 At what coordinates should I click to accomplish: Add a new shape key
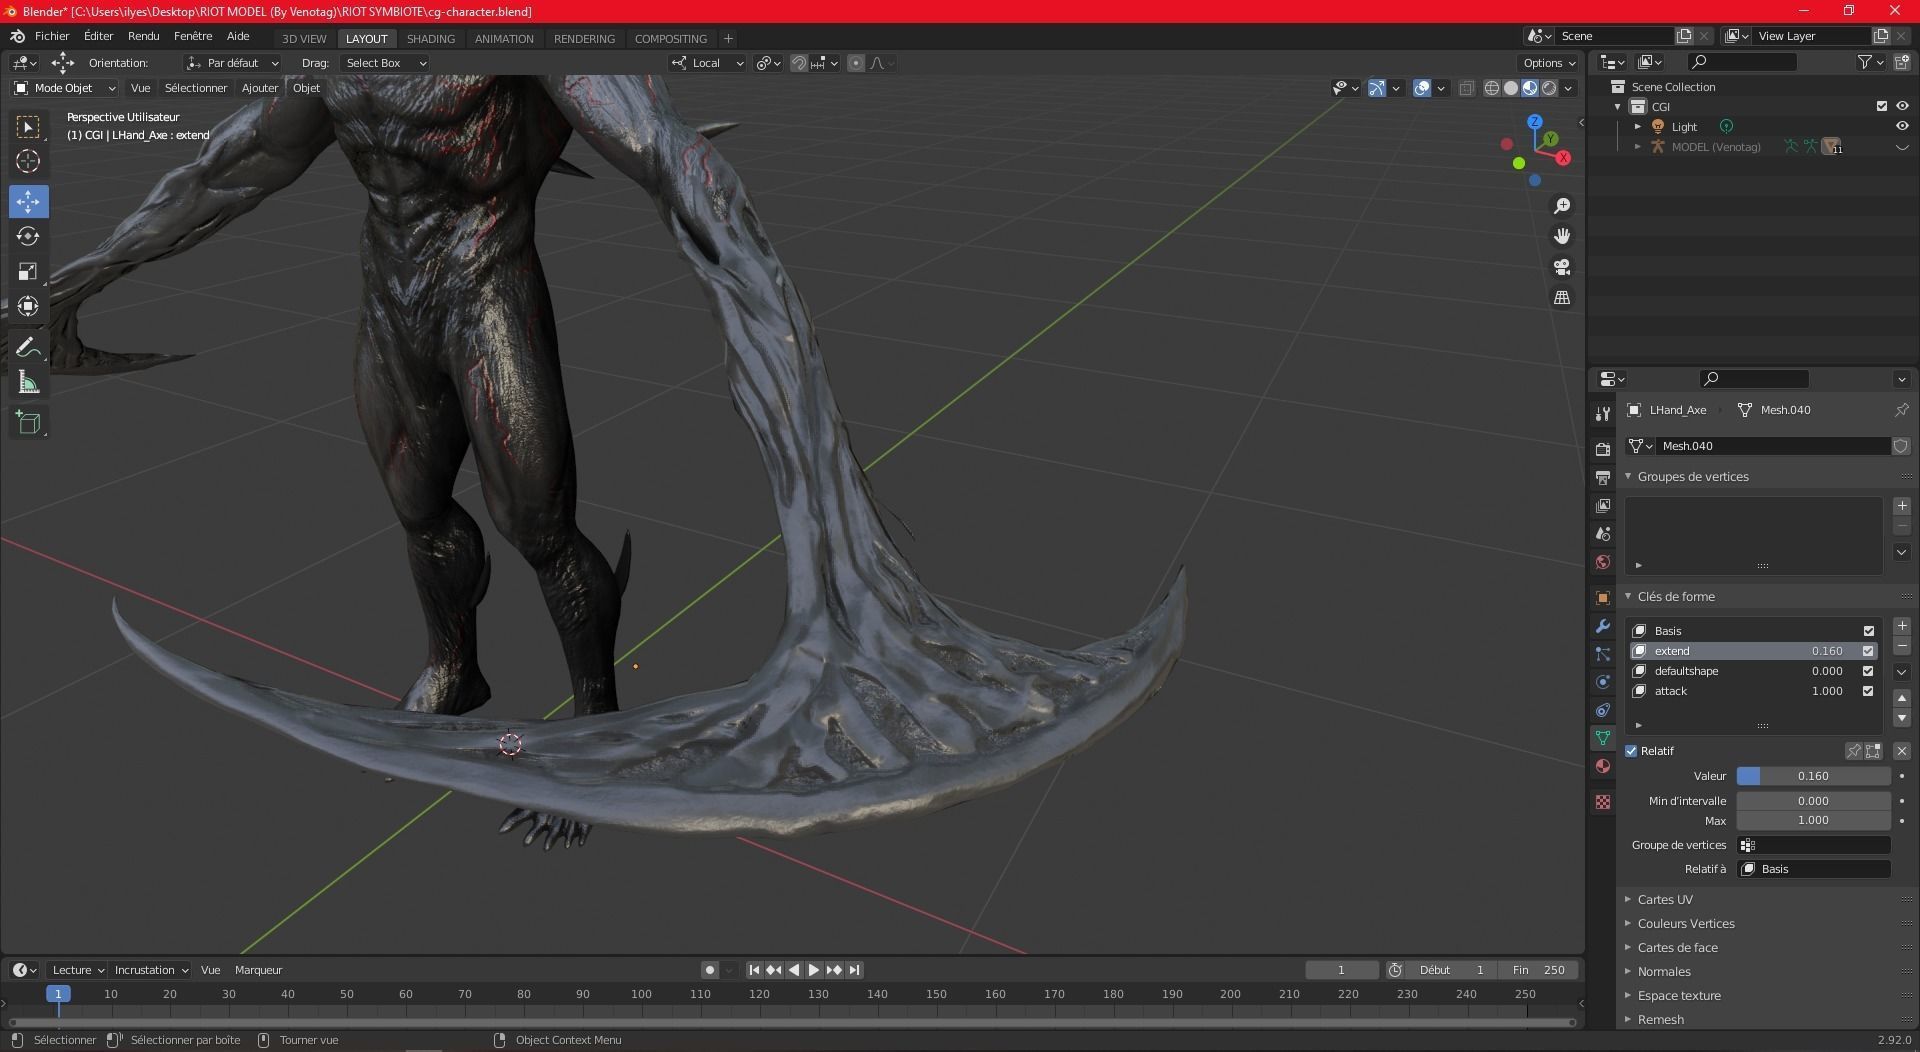pos(1902,626)
